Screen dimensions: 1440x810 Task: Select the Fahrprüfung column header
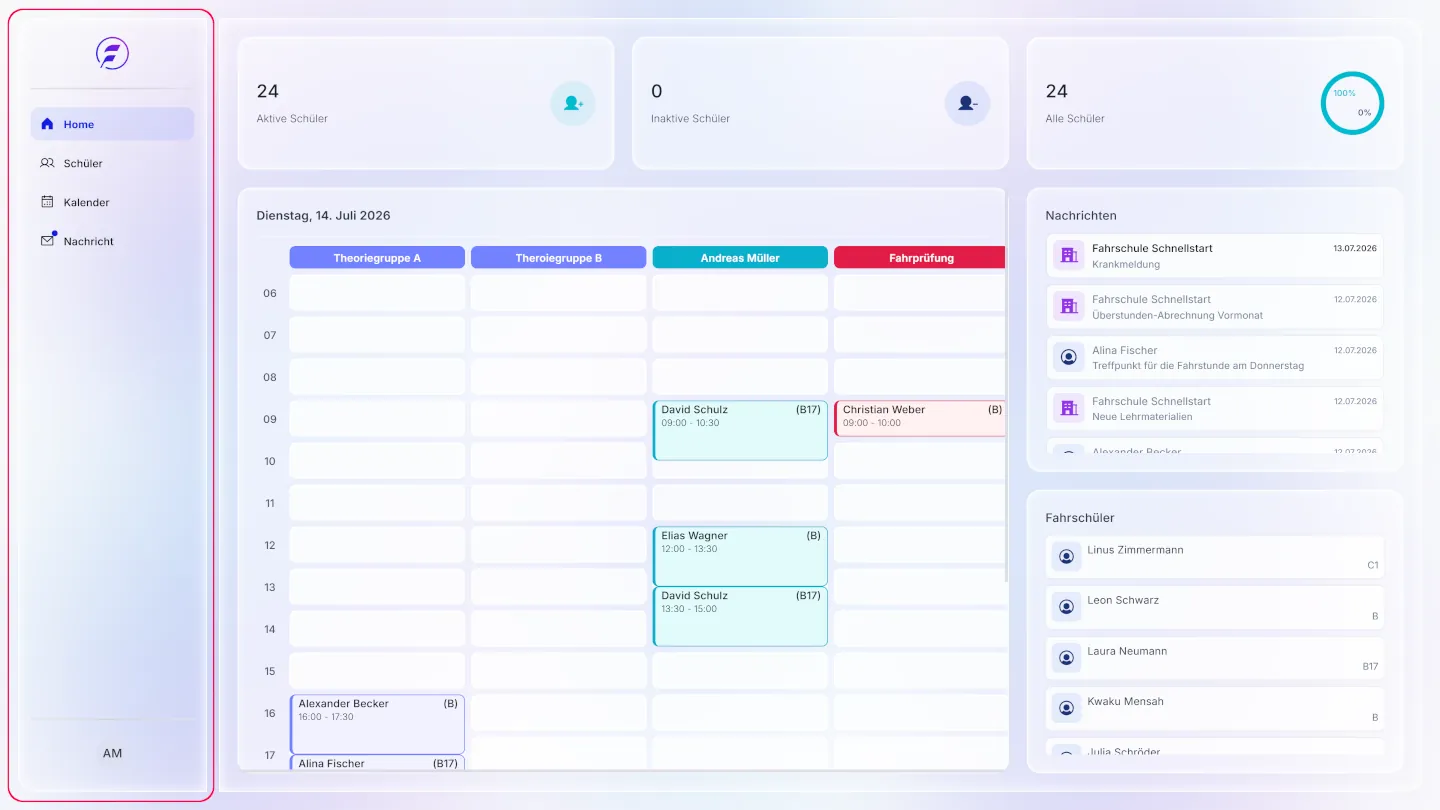click(920, 257)
